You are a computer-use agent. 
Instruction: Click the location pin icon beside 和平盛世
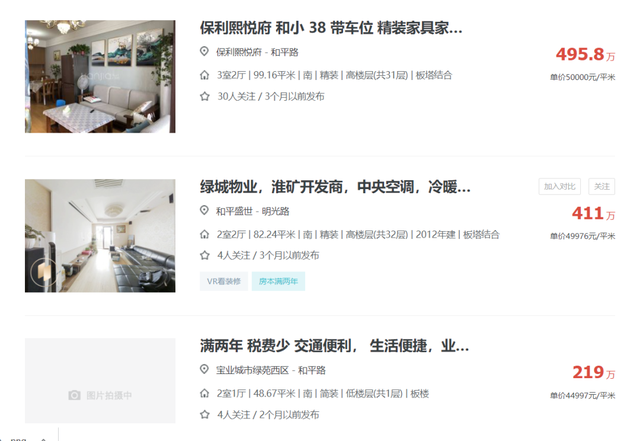[204, 211]
